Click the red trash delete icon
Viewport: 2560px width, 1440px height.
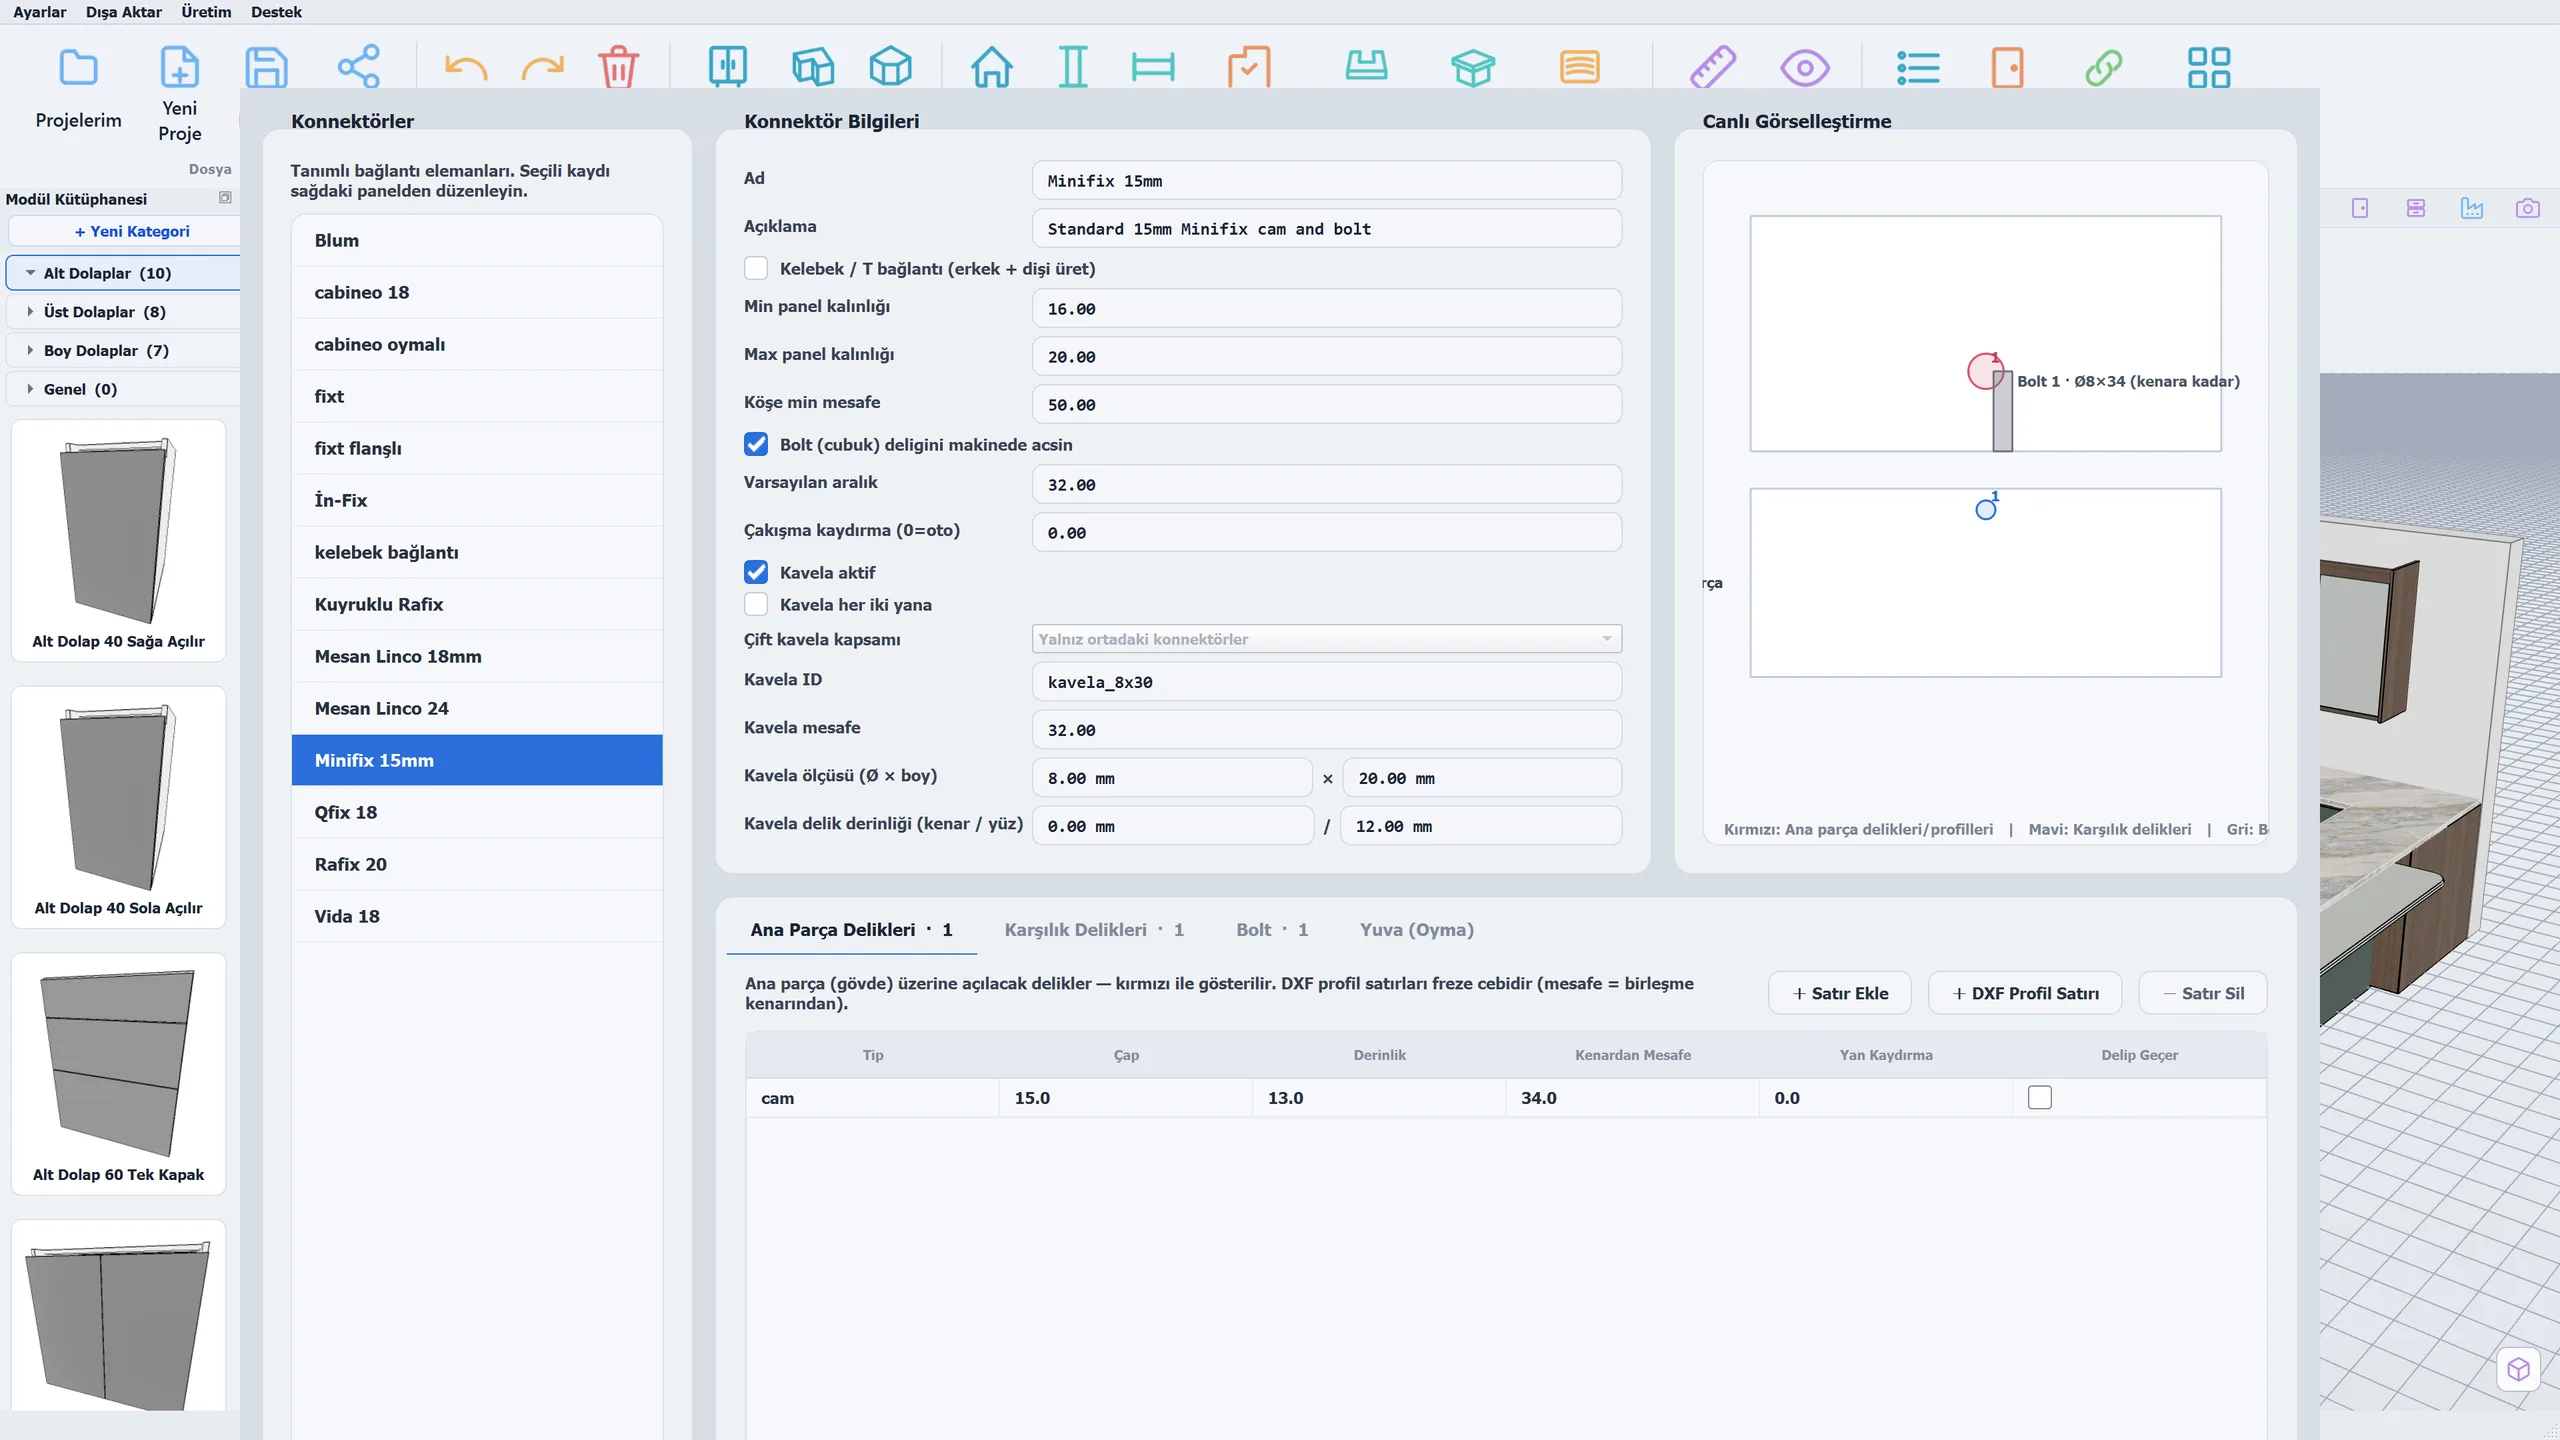coord(618,66)
